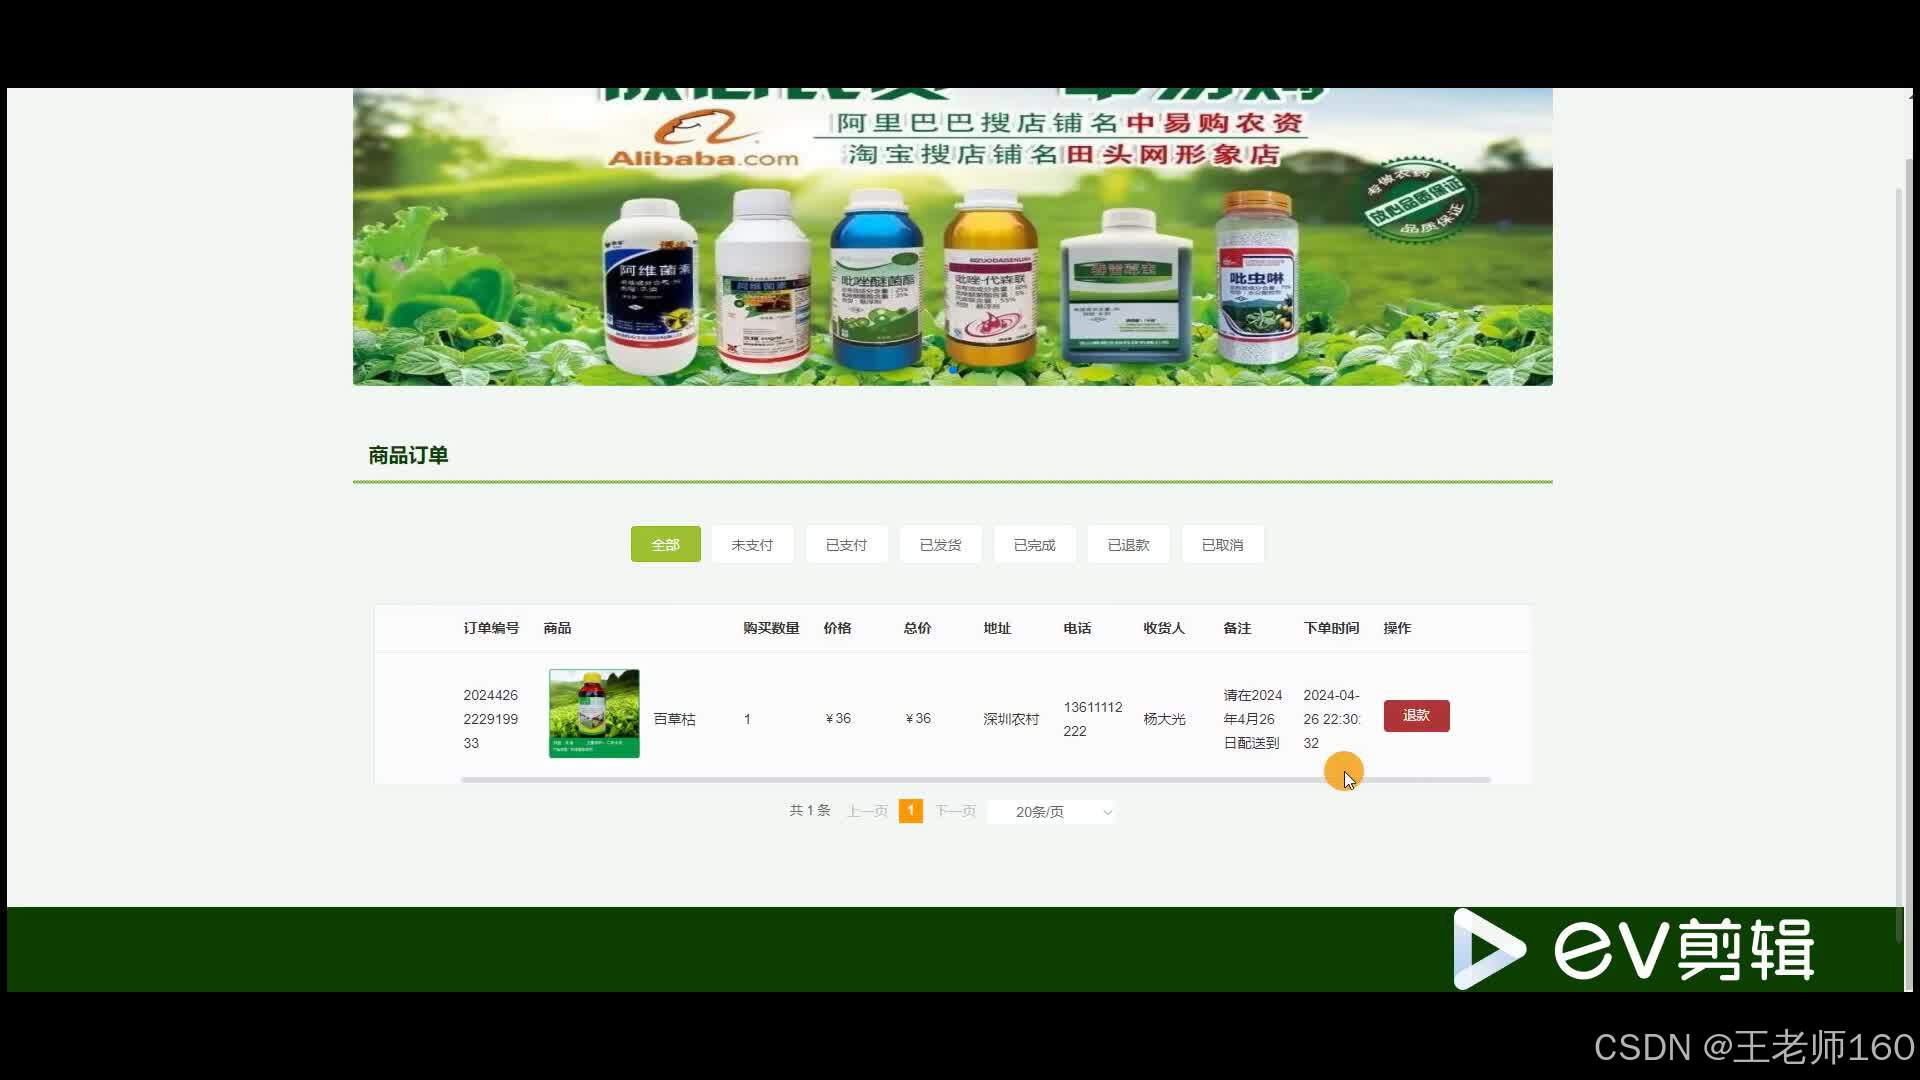Click the 百草枯 product thumbnail image
Image resolution: width=1920 pixels, height=1080 pixels.
pos(594,714)
